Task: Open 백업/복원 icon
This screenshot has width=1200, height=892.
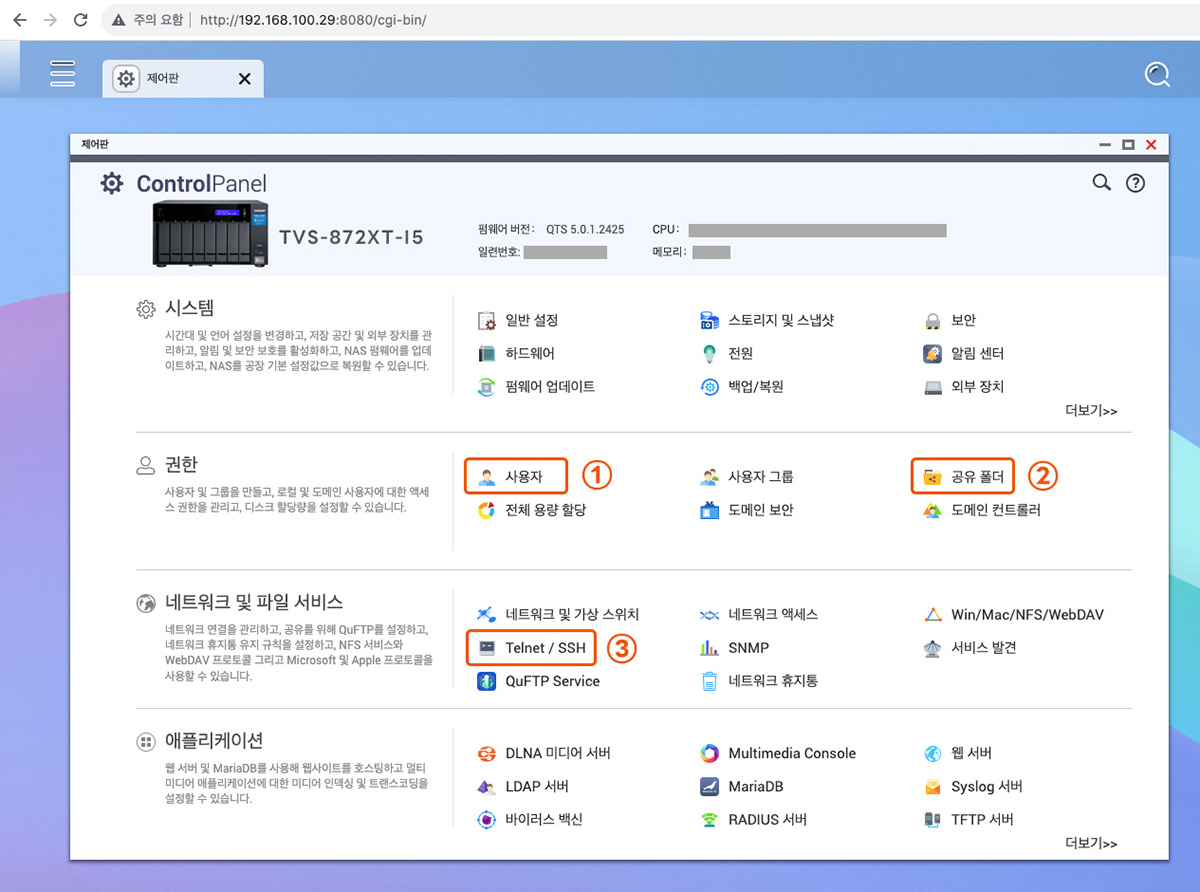Action: [x=710, y=387]
